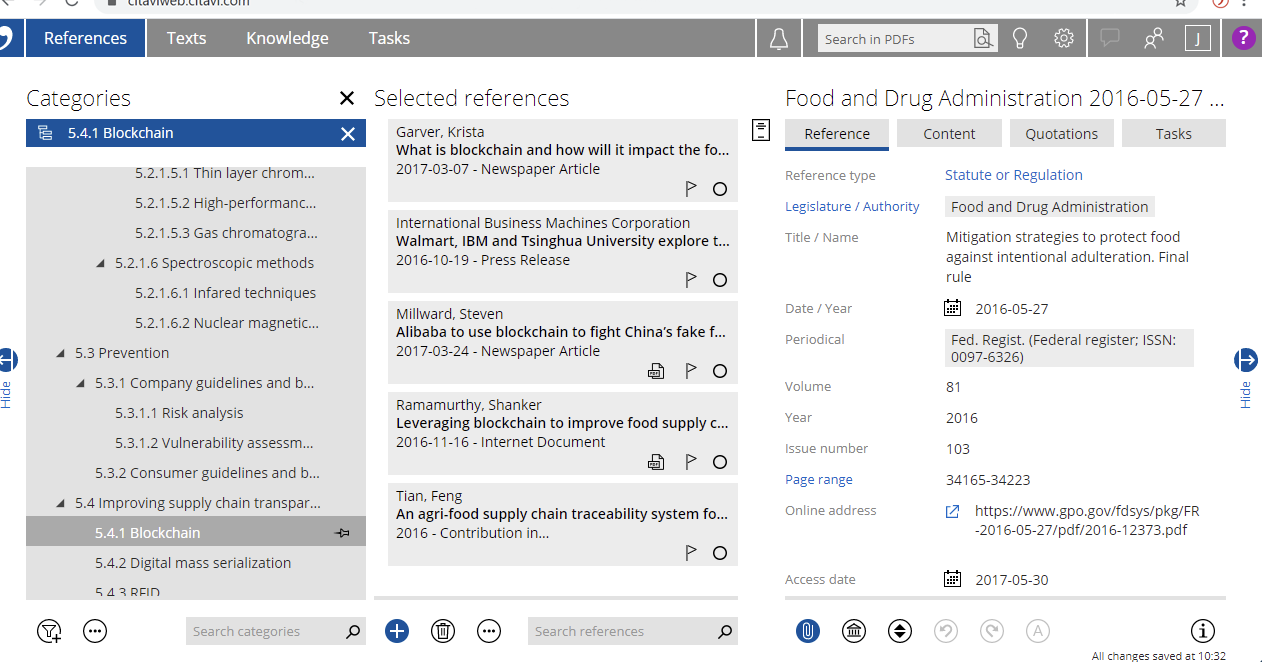Click the paperclip attachment icon

808,631
